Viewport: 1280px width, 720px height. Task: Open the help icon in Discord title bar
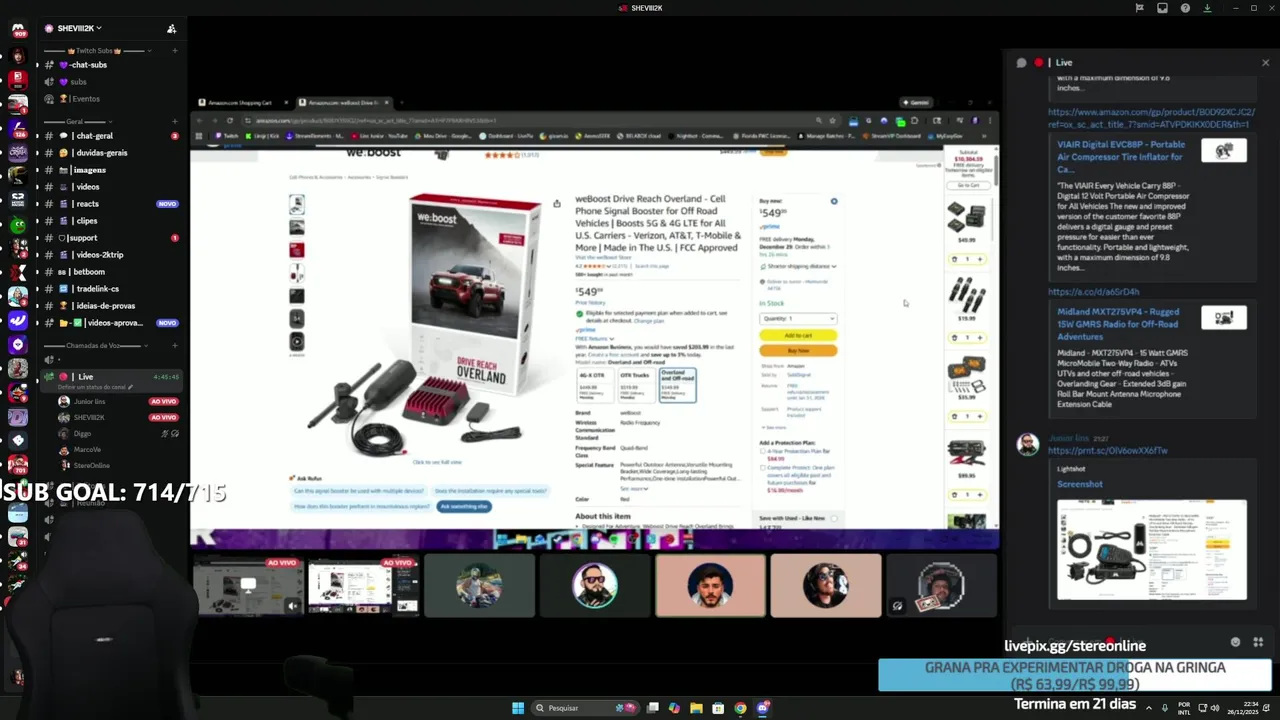tap(1185, 8)
